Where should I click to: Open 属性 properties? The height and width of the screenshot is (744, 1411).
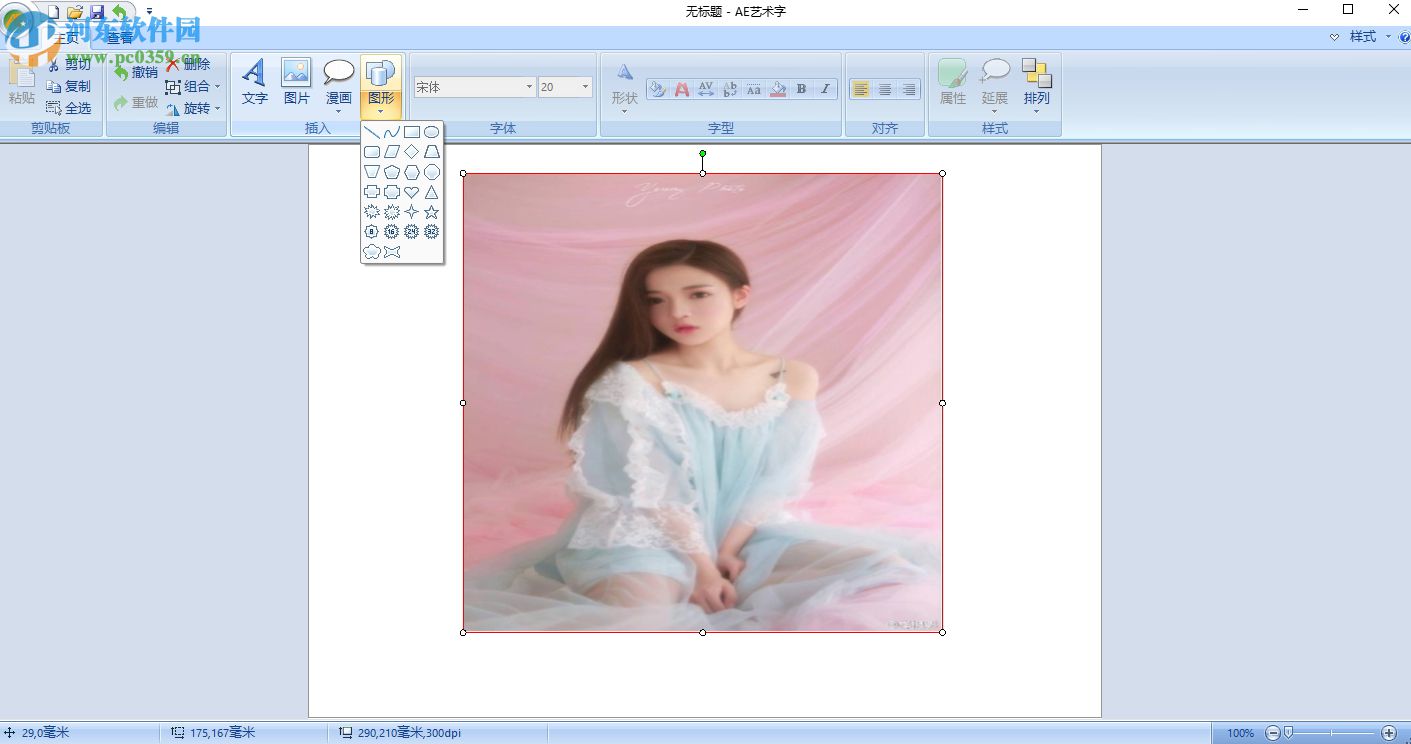(953, 82)
